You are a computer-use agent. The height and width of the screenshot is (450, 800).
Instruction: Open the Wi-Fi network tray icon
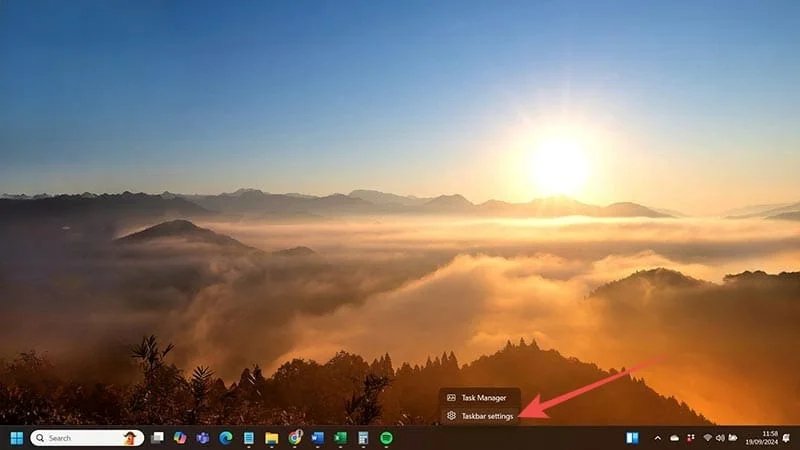coord(707,438)
